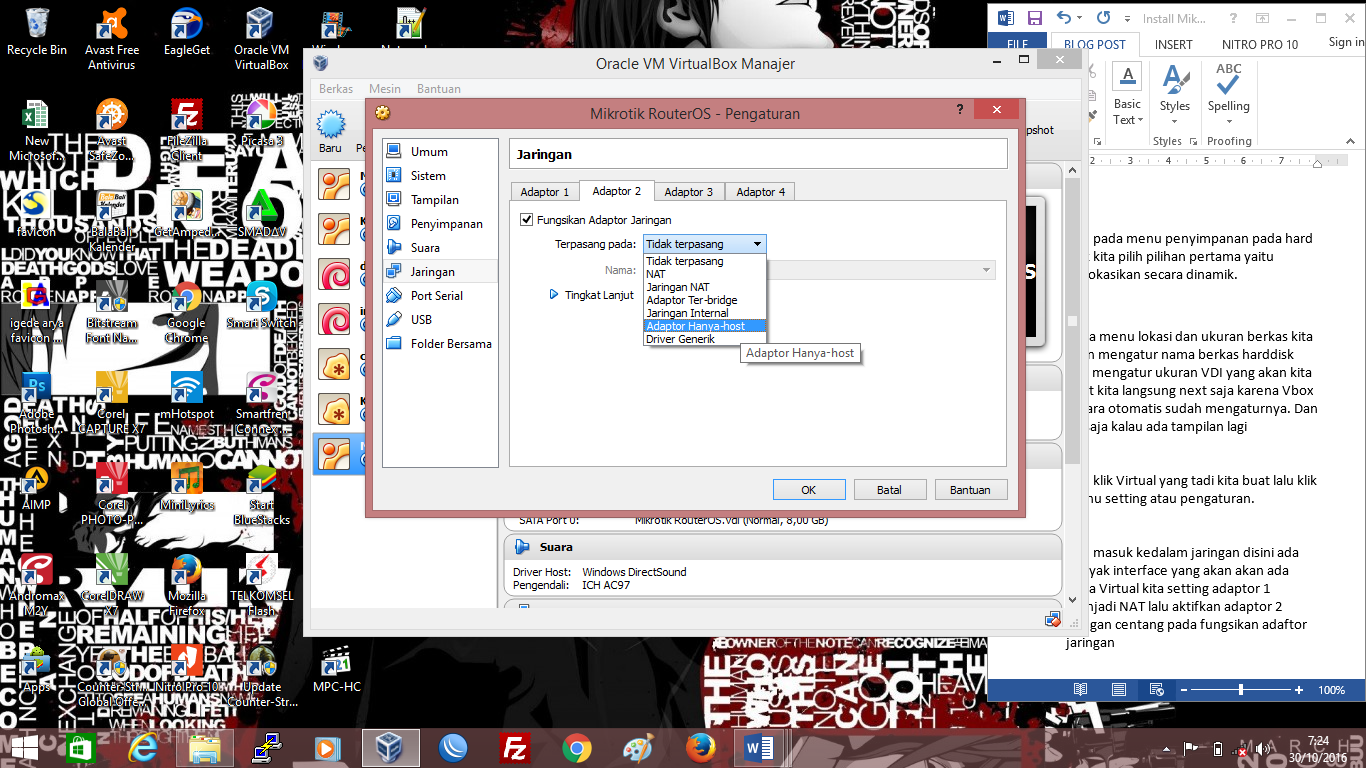Open the INSERT tab in Word
1366x768 pixels.
[x=1173, y=44]
